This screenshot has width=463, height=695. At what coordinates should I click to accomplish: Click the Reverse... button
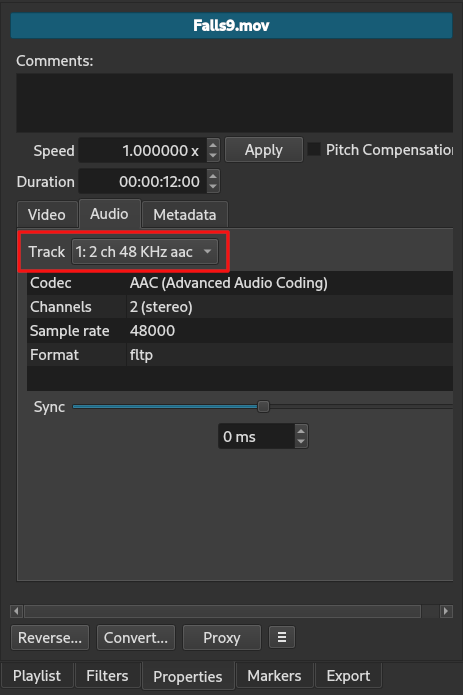coord(50,637)
